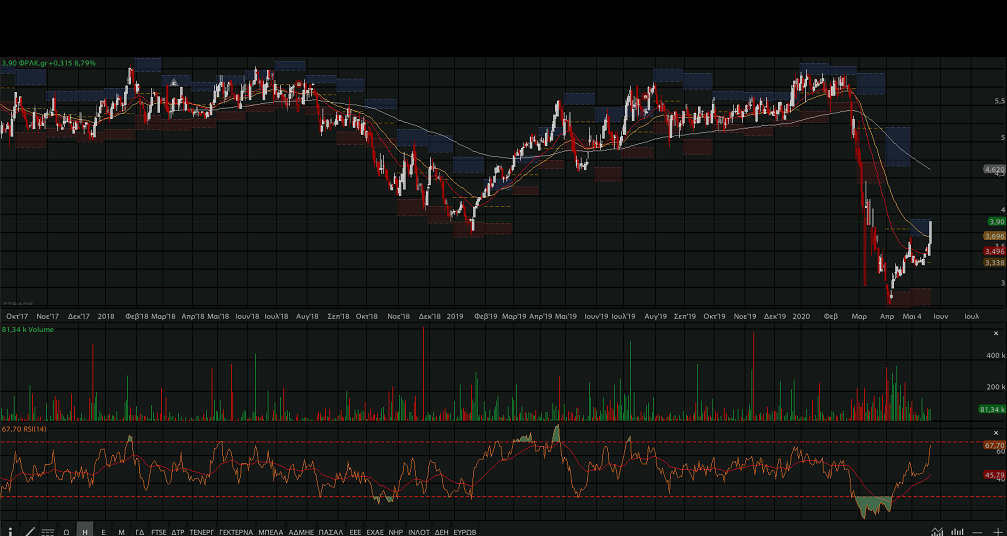Select the line drawing tool

coord(29,531)
